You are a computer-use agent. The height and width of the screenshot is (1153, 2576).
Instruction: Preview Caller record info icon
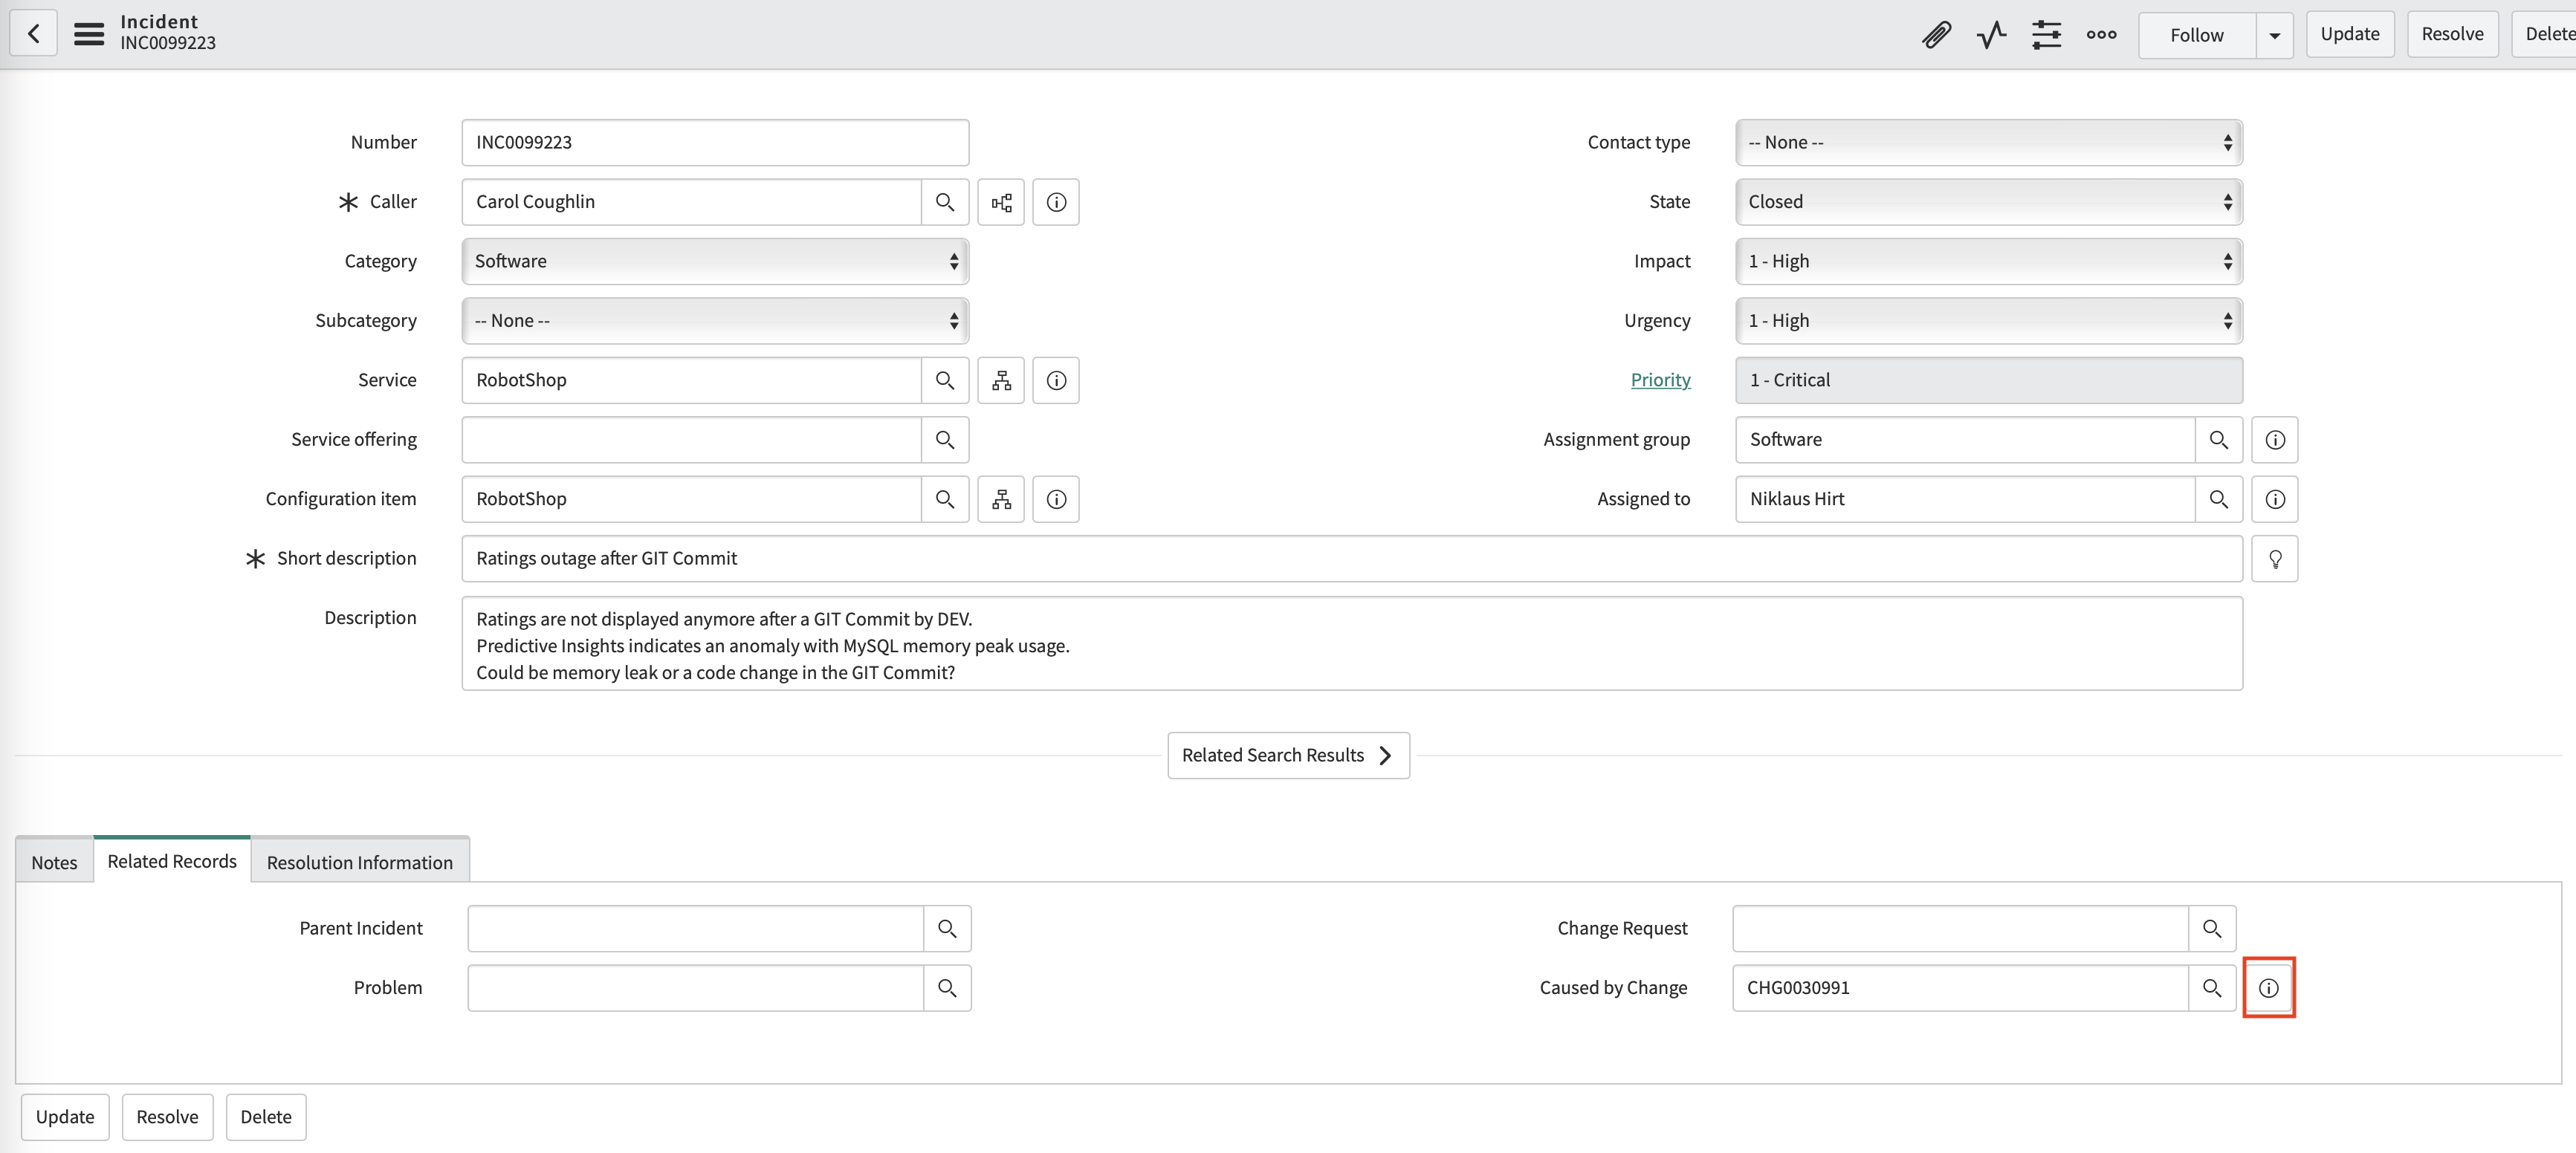pyautogui.click(x=1056, y=202)
